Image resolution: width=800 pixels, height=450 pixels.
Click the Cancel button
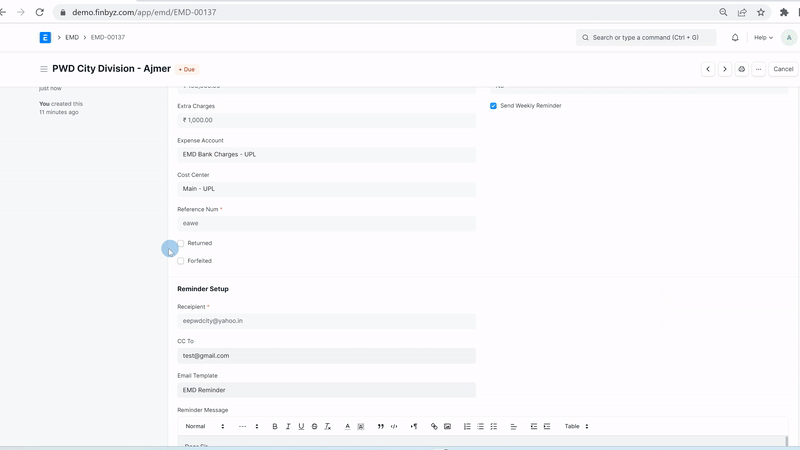(783, 69)
